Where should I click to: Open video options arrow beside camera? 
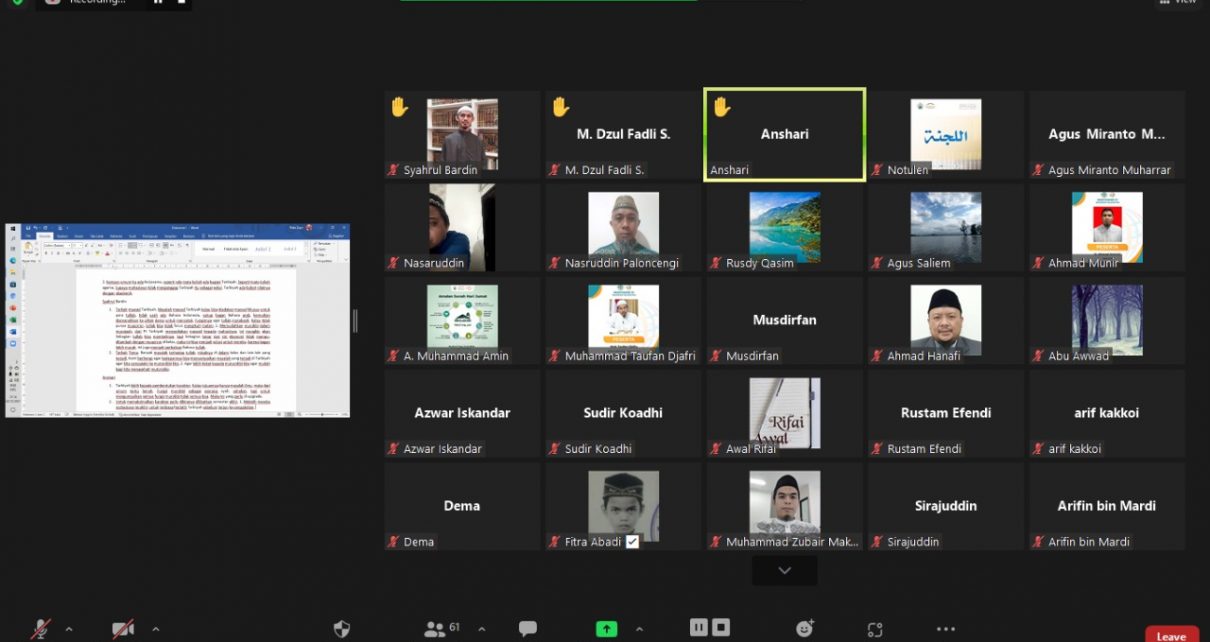[x=155, y=629]
